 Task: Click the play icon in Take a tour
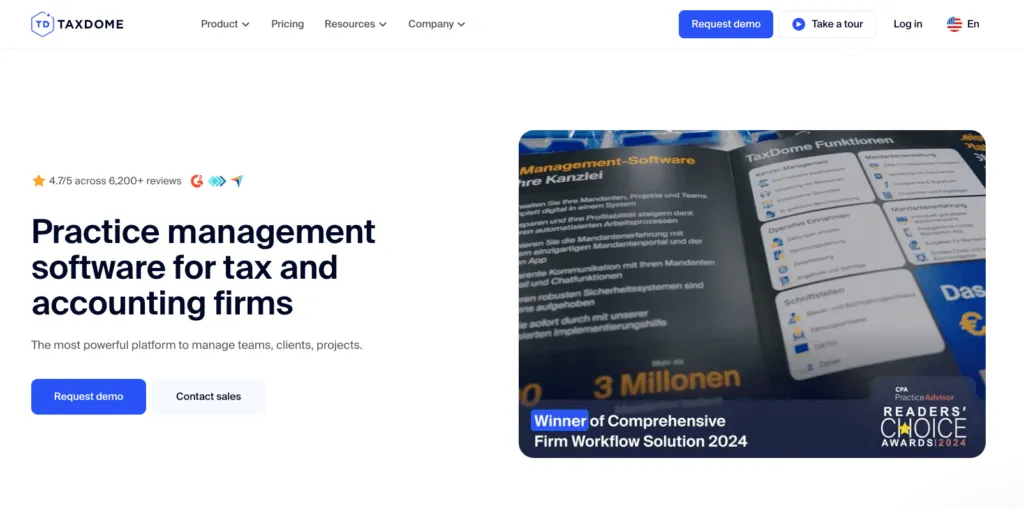click(x=798, y=24)
